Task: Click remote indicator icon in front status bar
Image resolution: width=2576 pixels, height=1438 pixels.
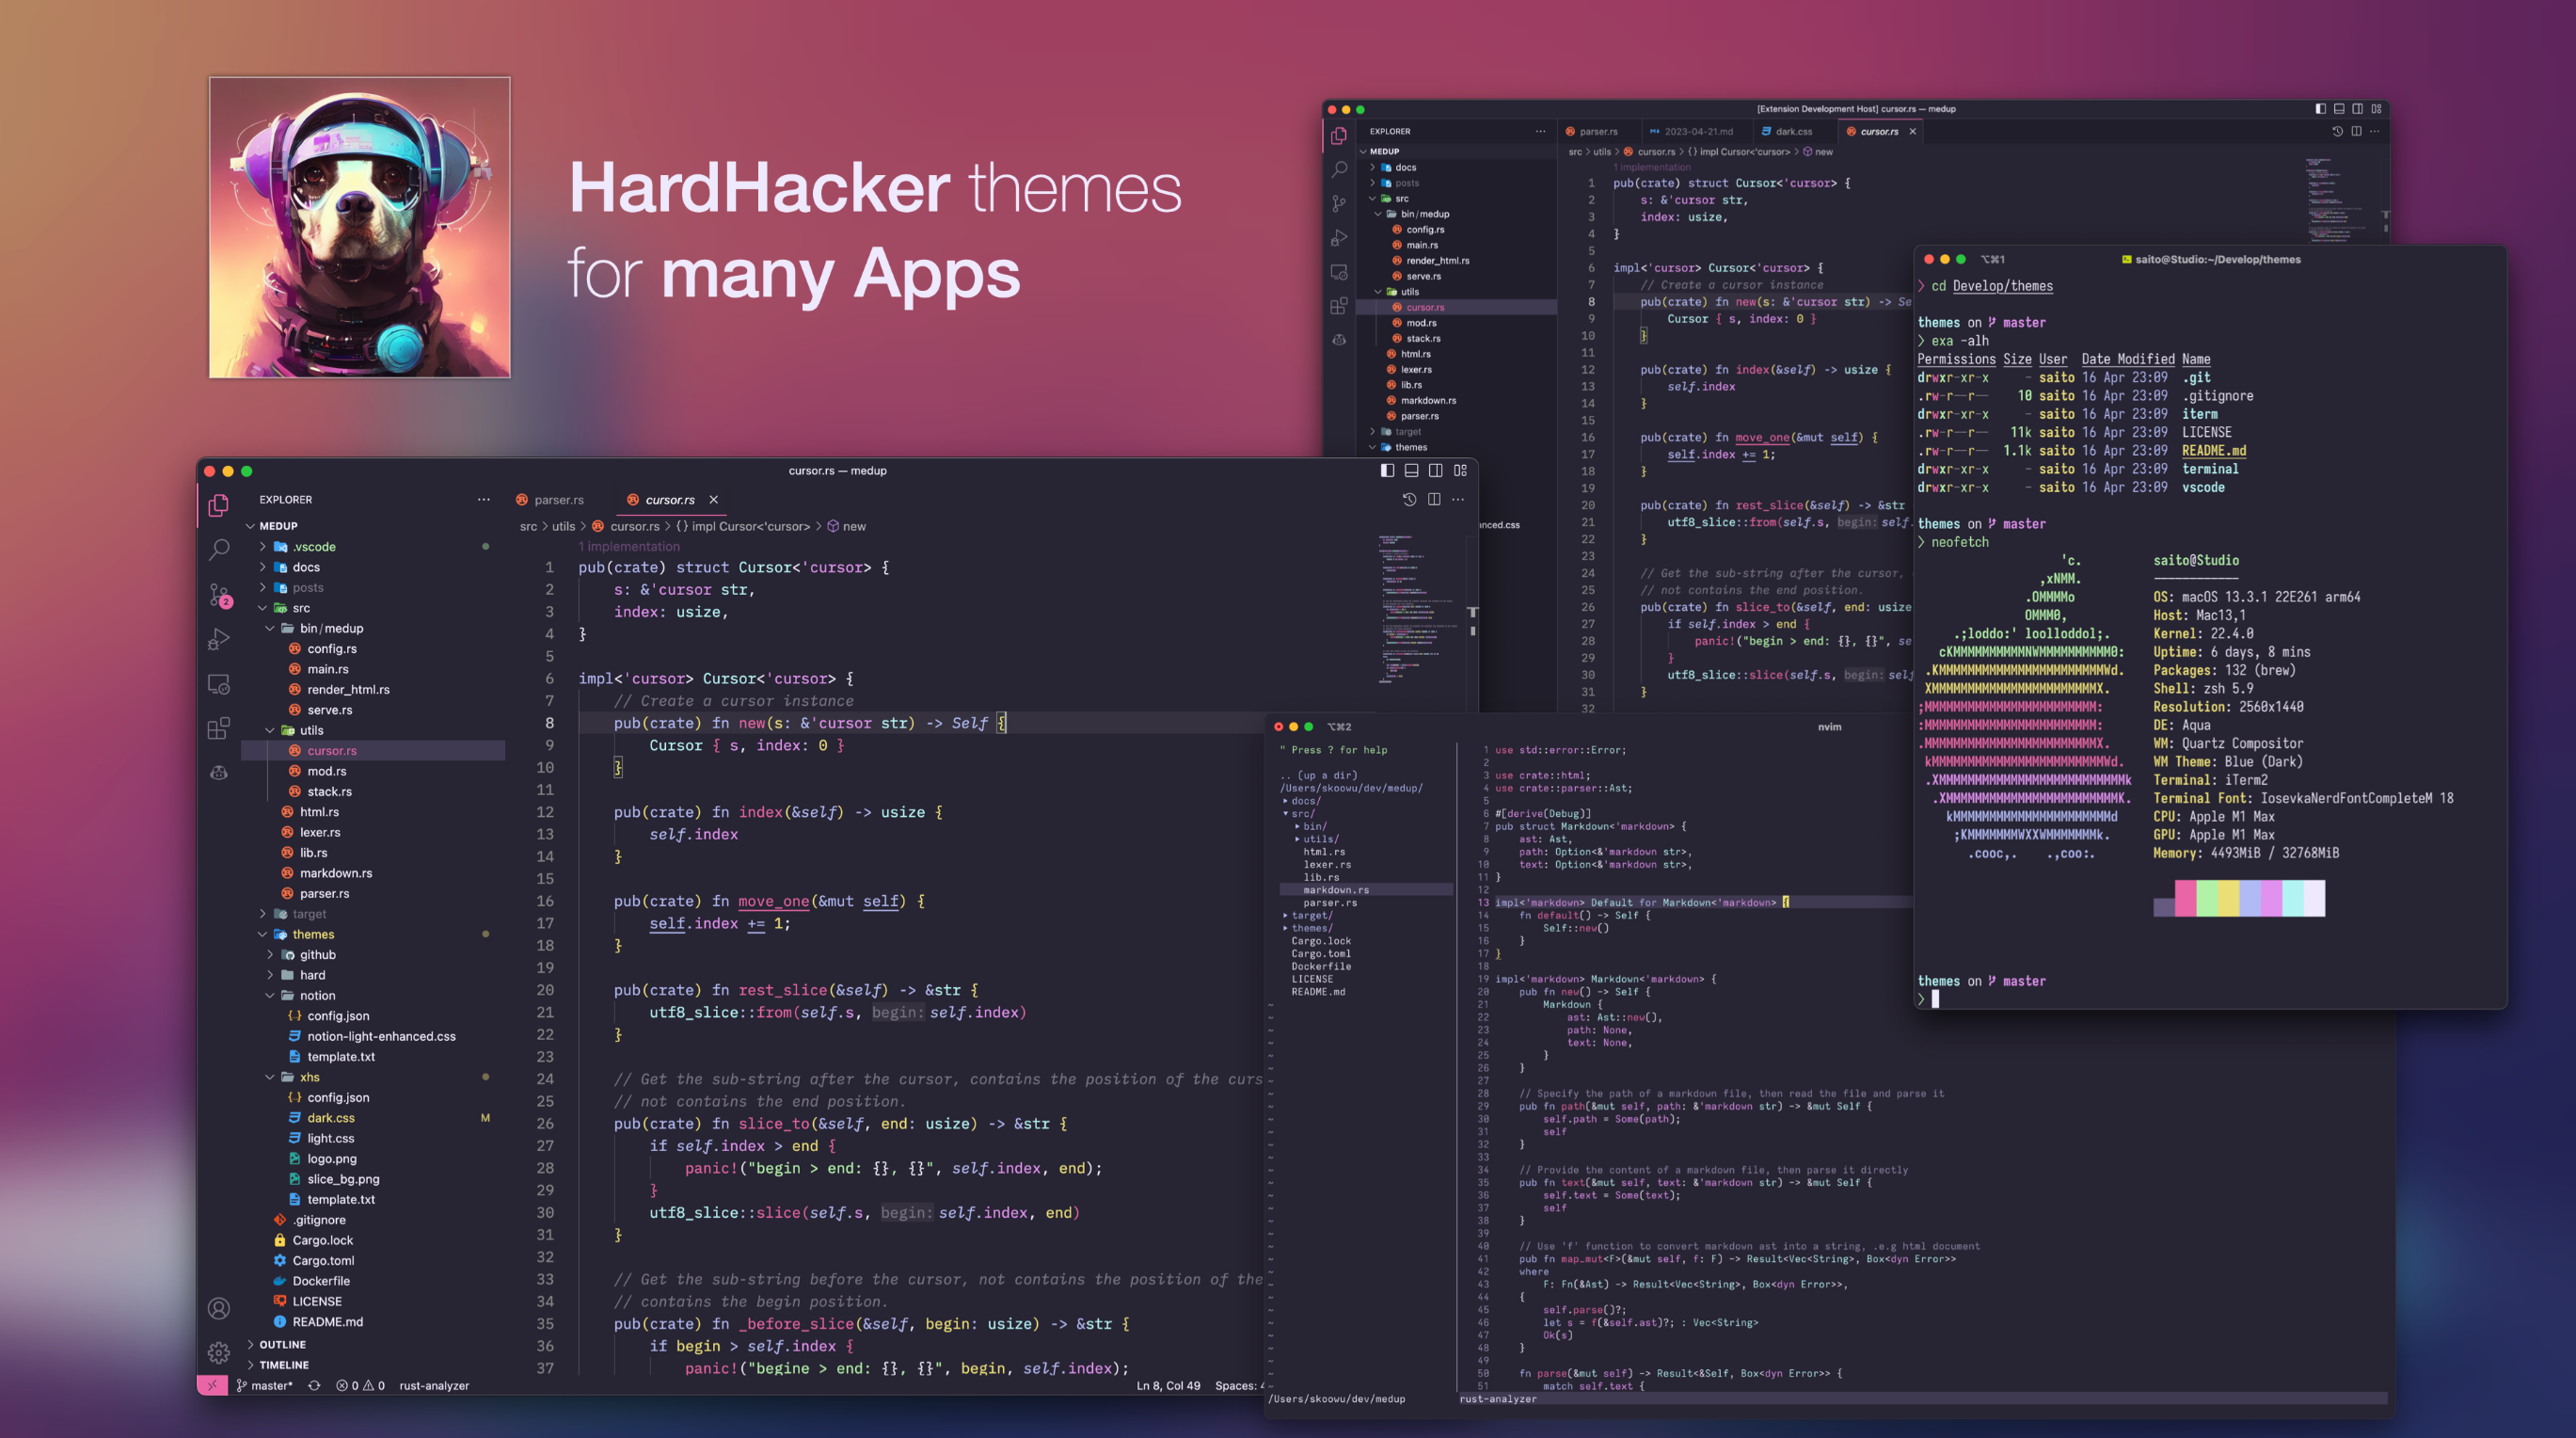Action: click(212, 1385)
